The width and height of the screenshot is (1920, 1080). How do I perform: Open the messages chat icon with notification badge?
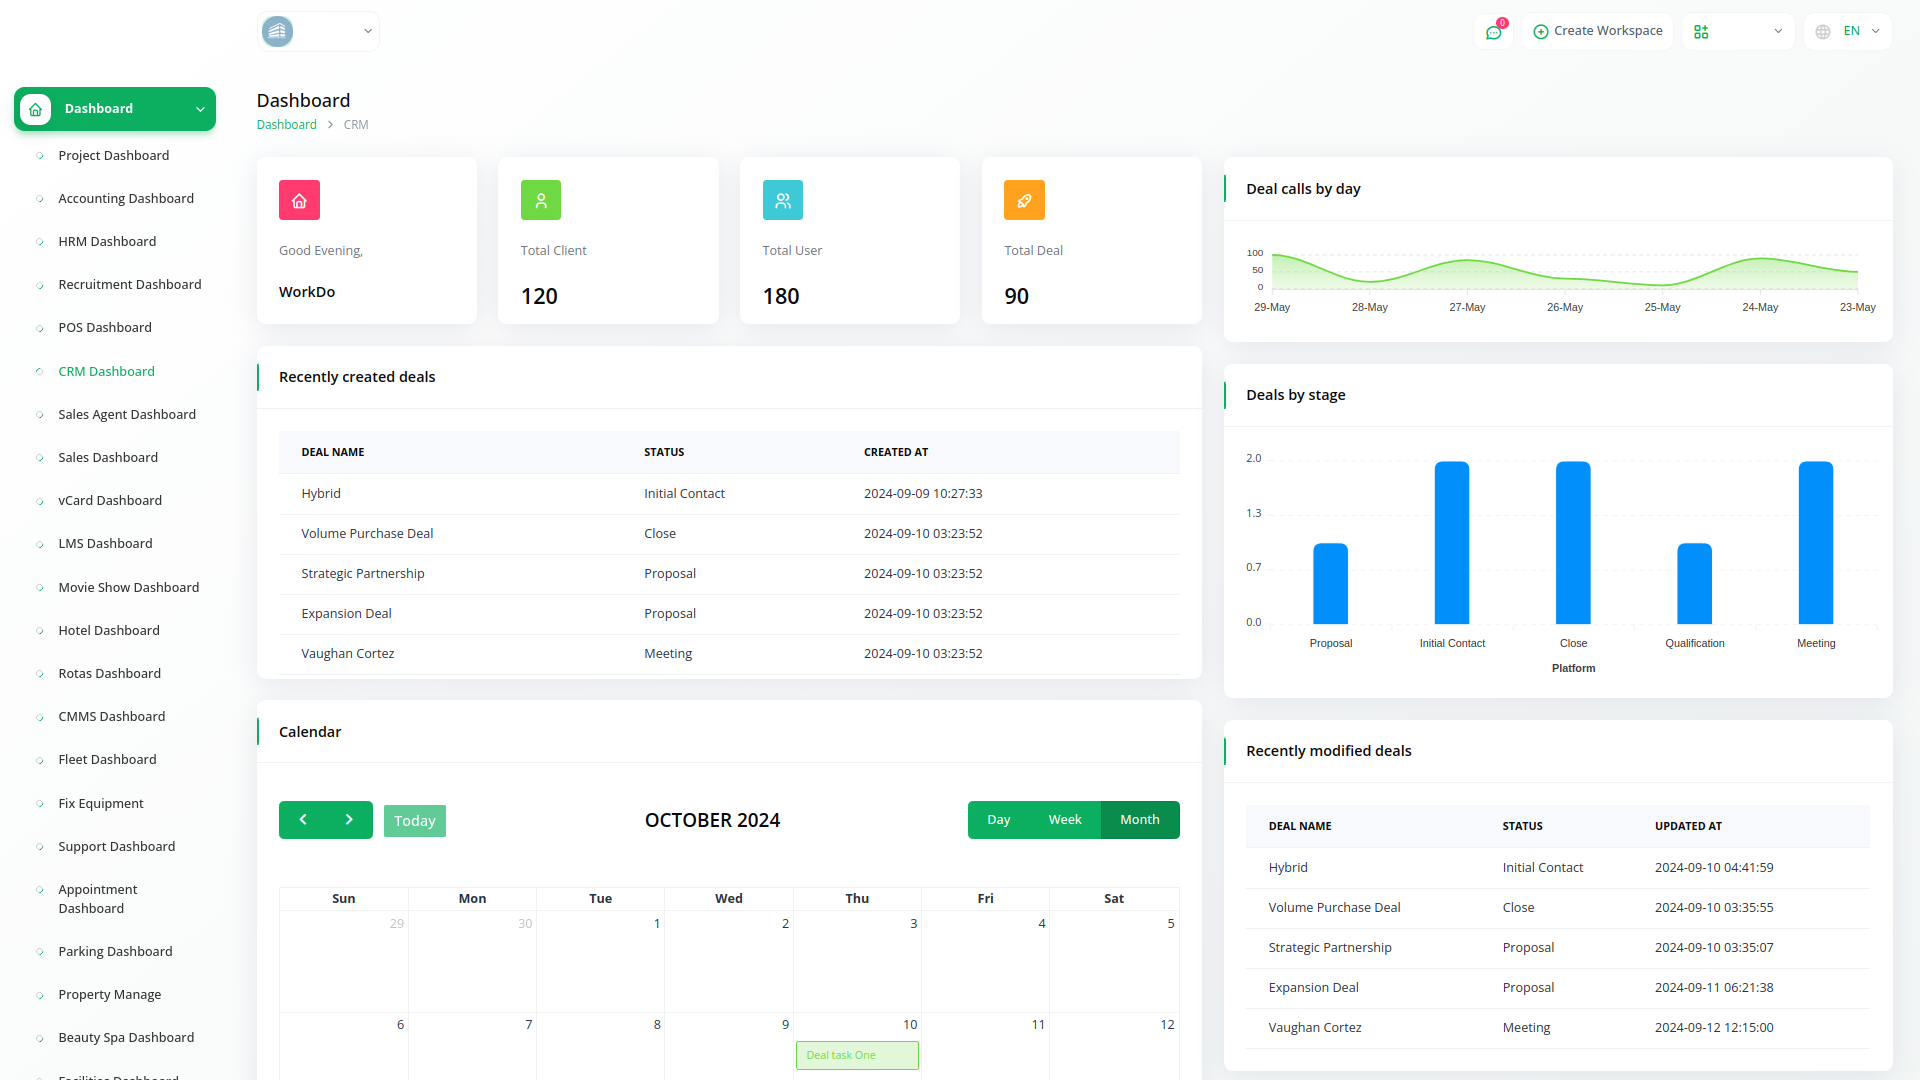click(1494, 31)
